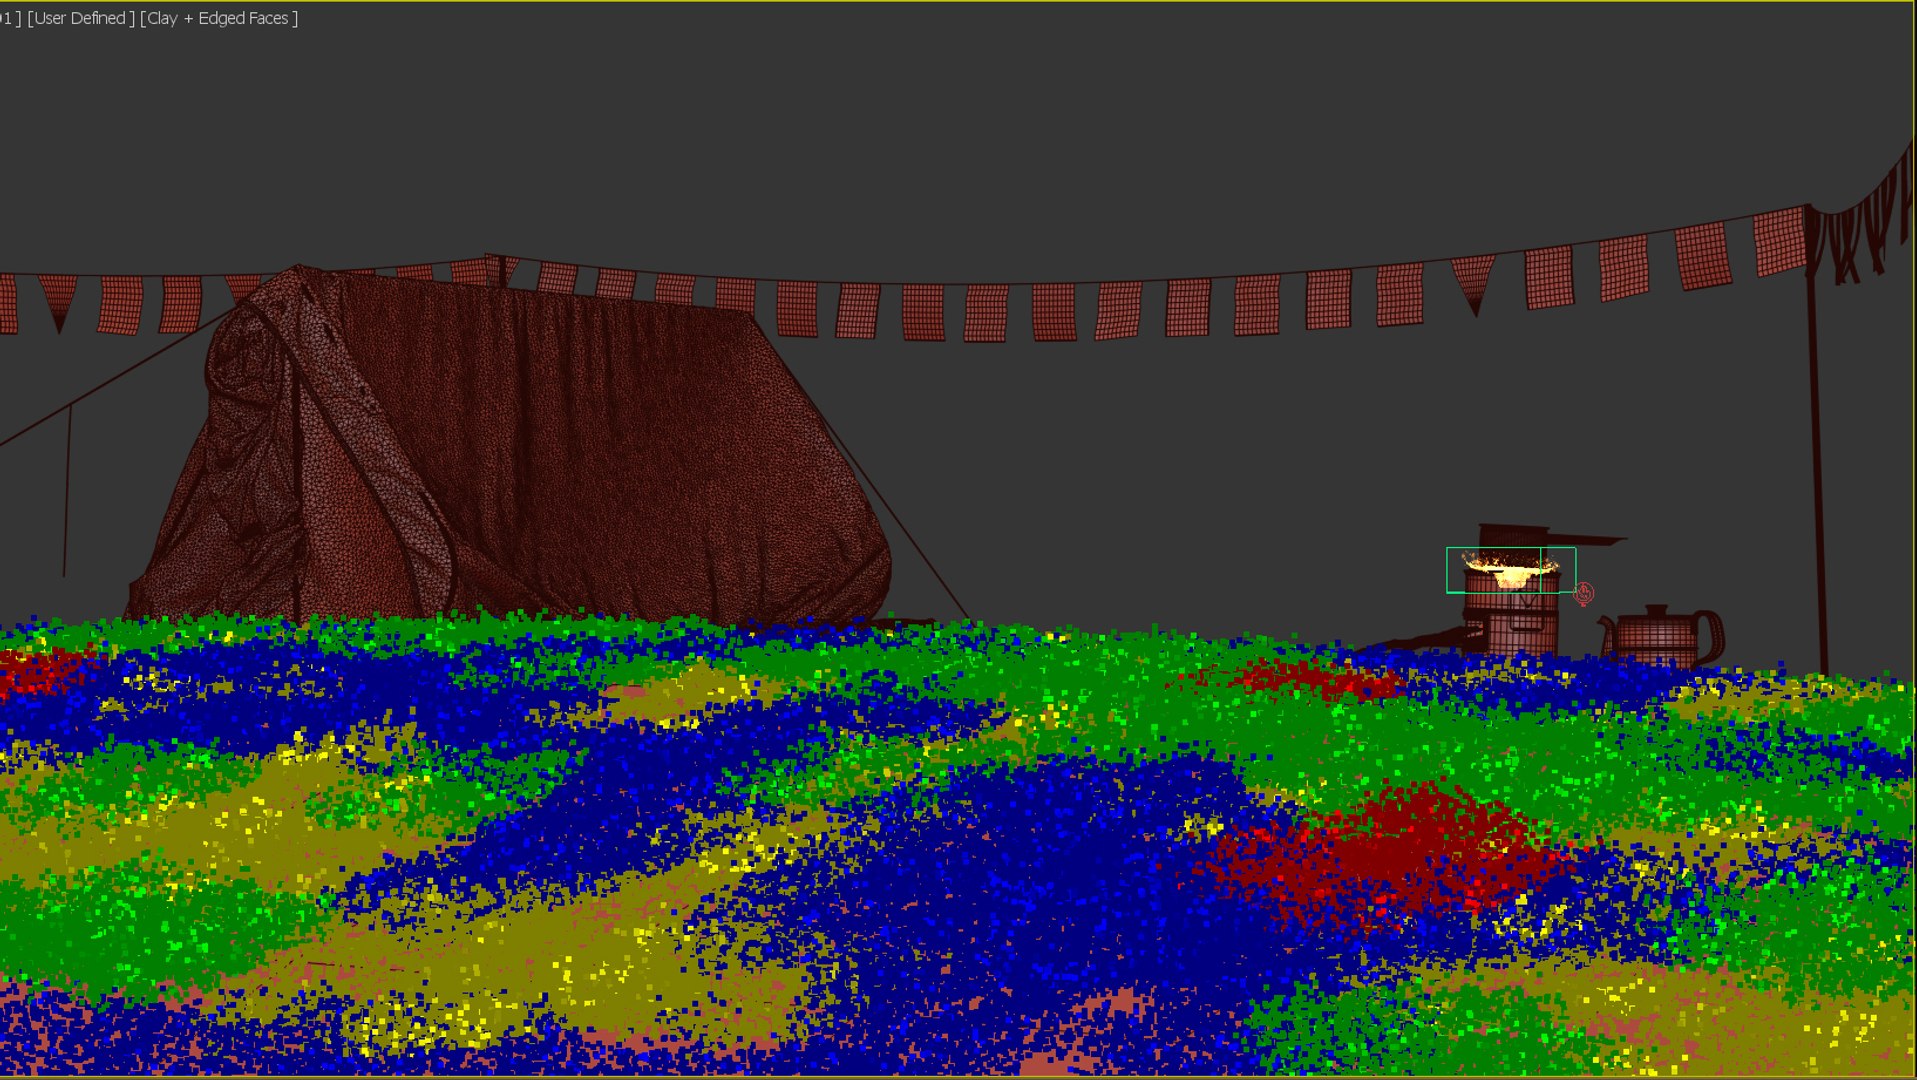Select the red flame helper icon beside stove

1583,594
